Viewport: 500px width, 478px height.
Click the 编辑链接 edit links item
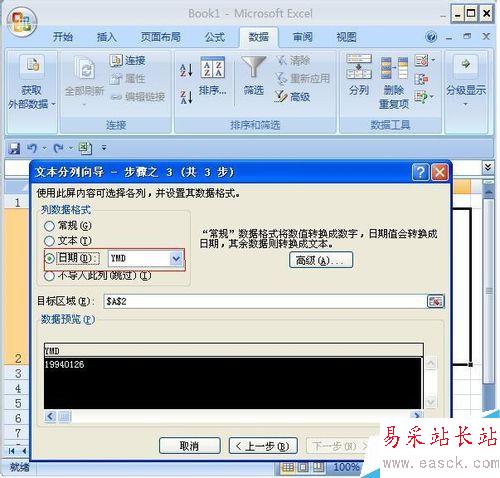tap(138, 97)
